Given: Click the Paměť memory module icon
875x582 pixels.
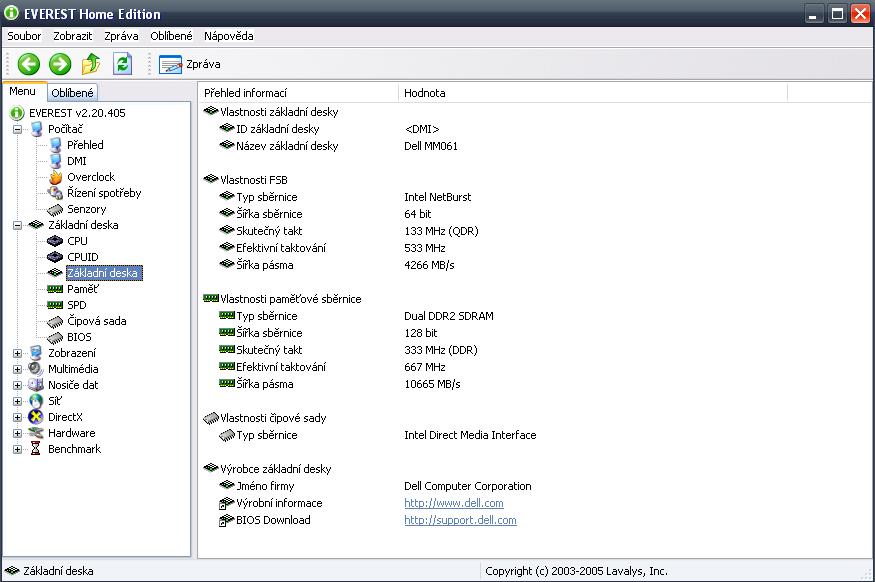Looking at the screenshot, I should [x=55, y=289].
